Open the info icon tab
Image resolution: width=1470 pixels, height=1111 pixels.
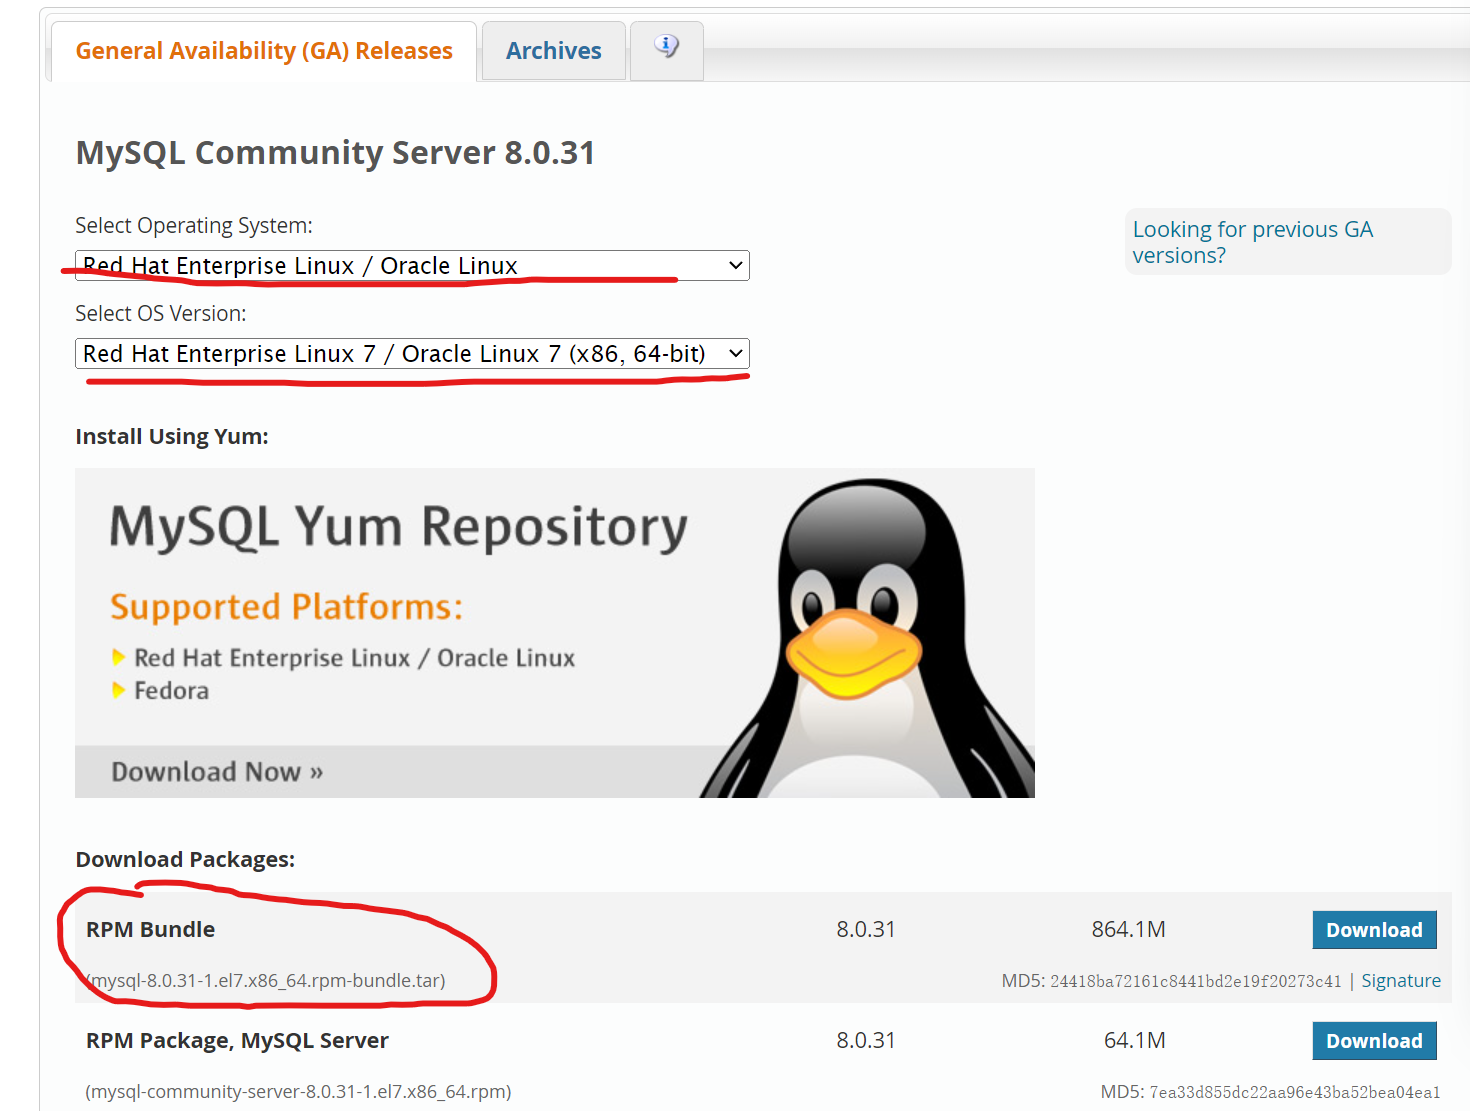[x=667, y=50]
